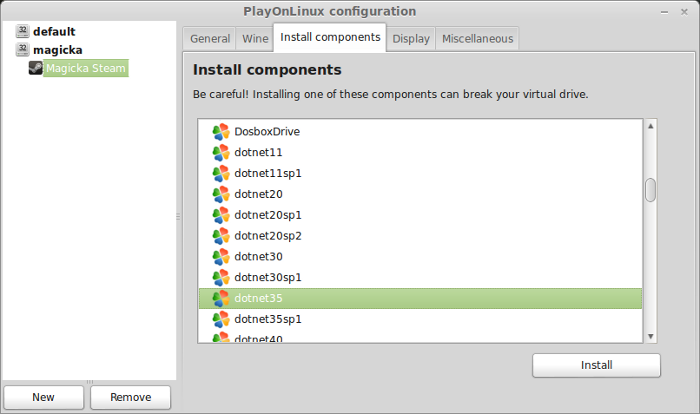Click the New button

click(43, 397)
